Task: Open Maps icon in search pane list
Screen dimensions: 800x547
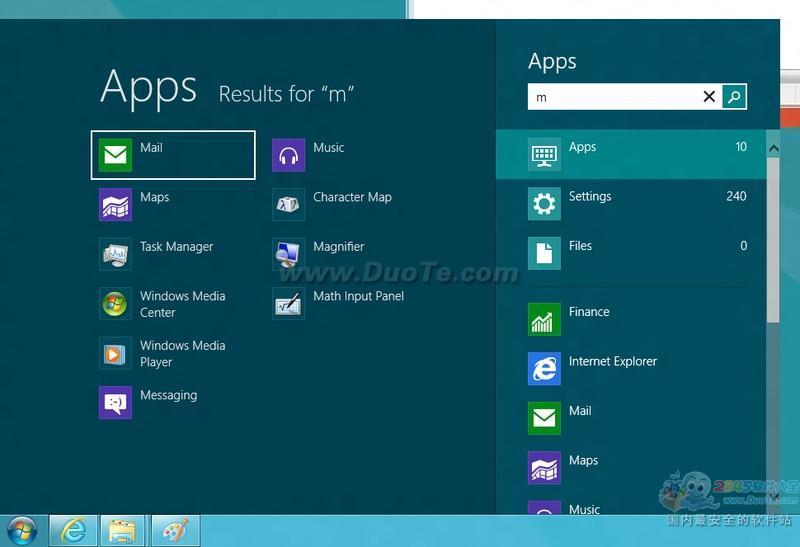Action: (x=544, y=468)
